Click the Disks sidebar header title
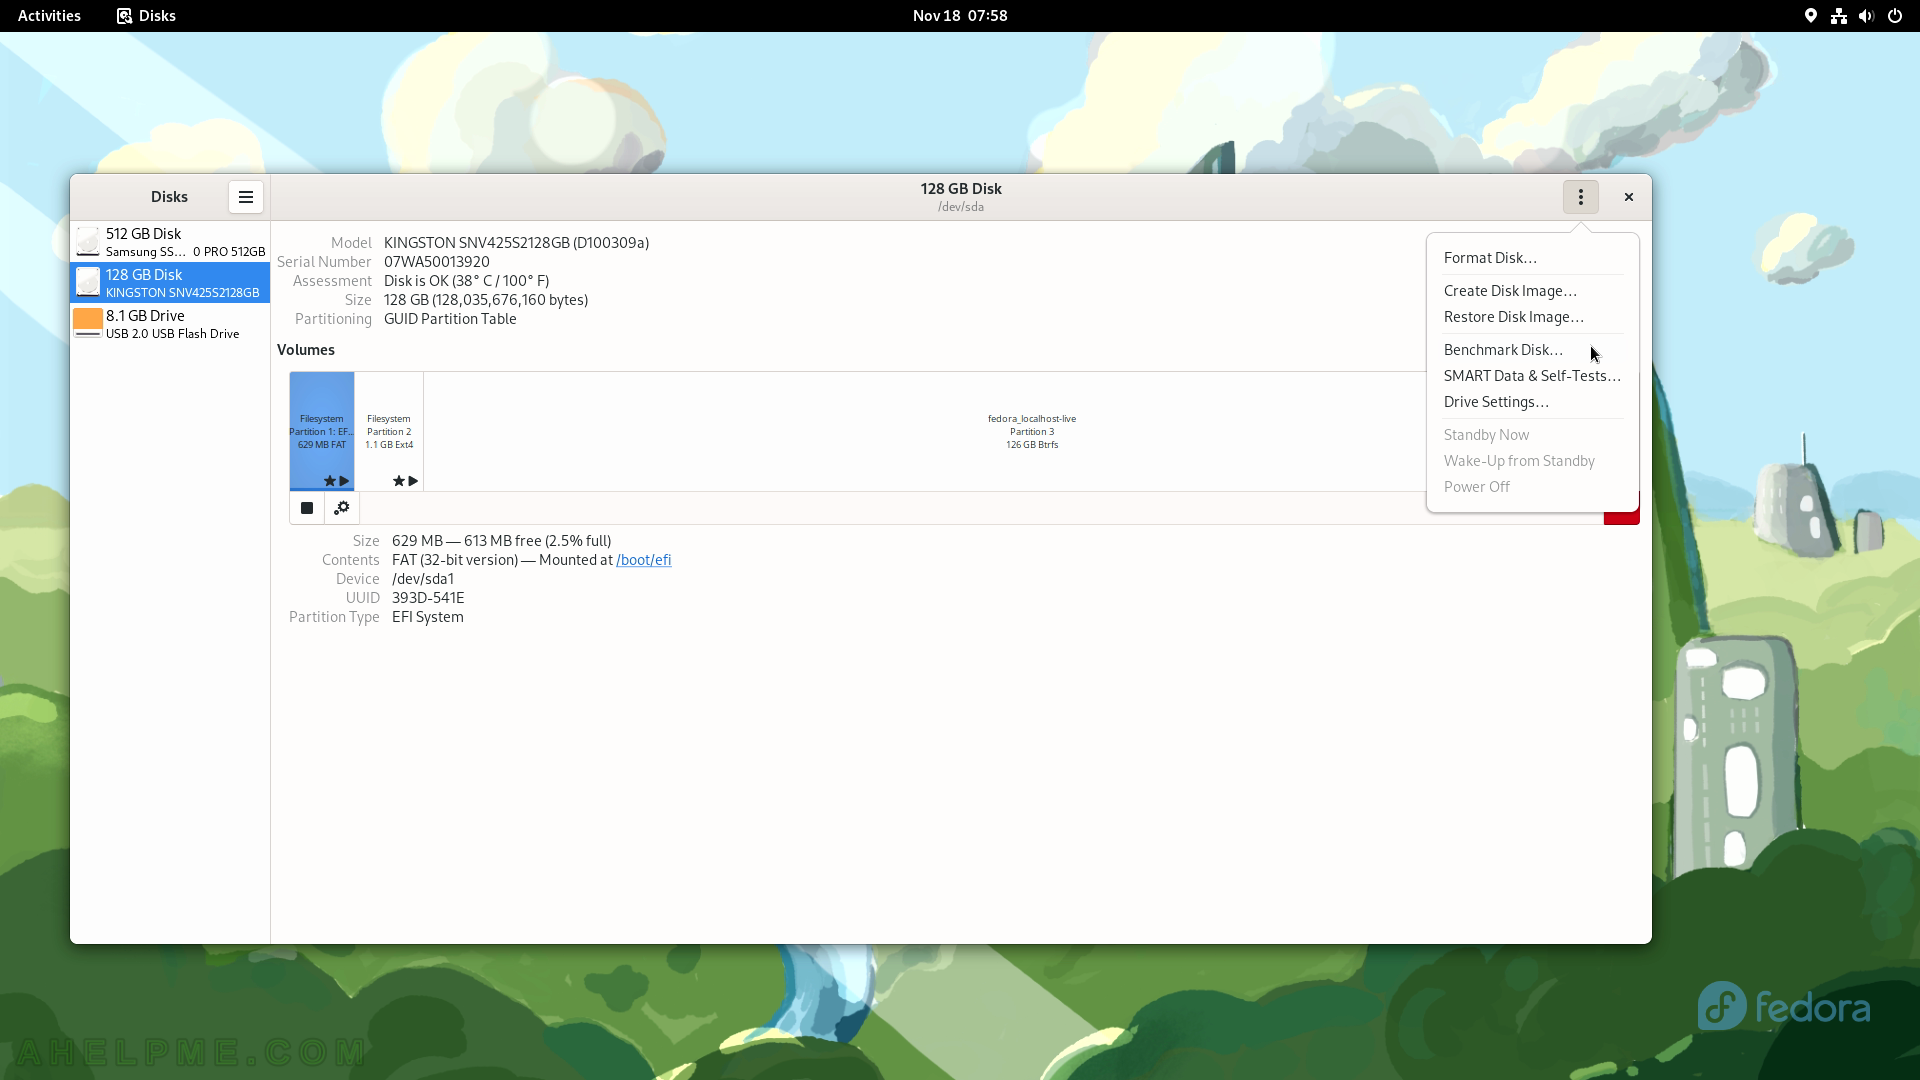 click(x=169, y=197)
